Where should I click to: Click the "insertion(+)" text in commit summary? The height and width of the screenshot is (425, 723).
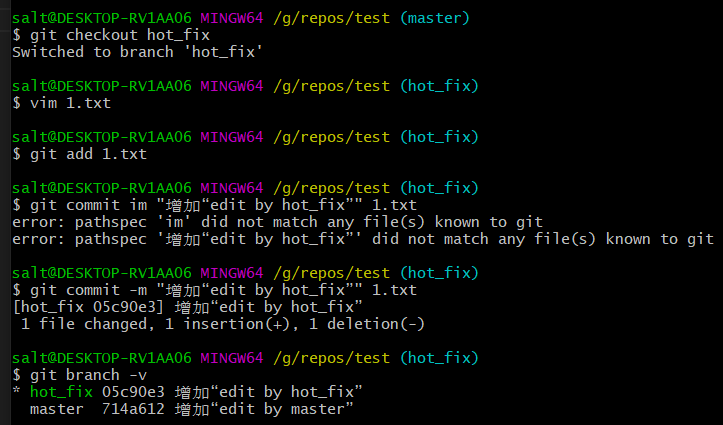237,324
